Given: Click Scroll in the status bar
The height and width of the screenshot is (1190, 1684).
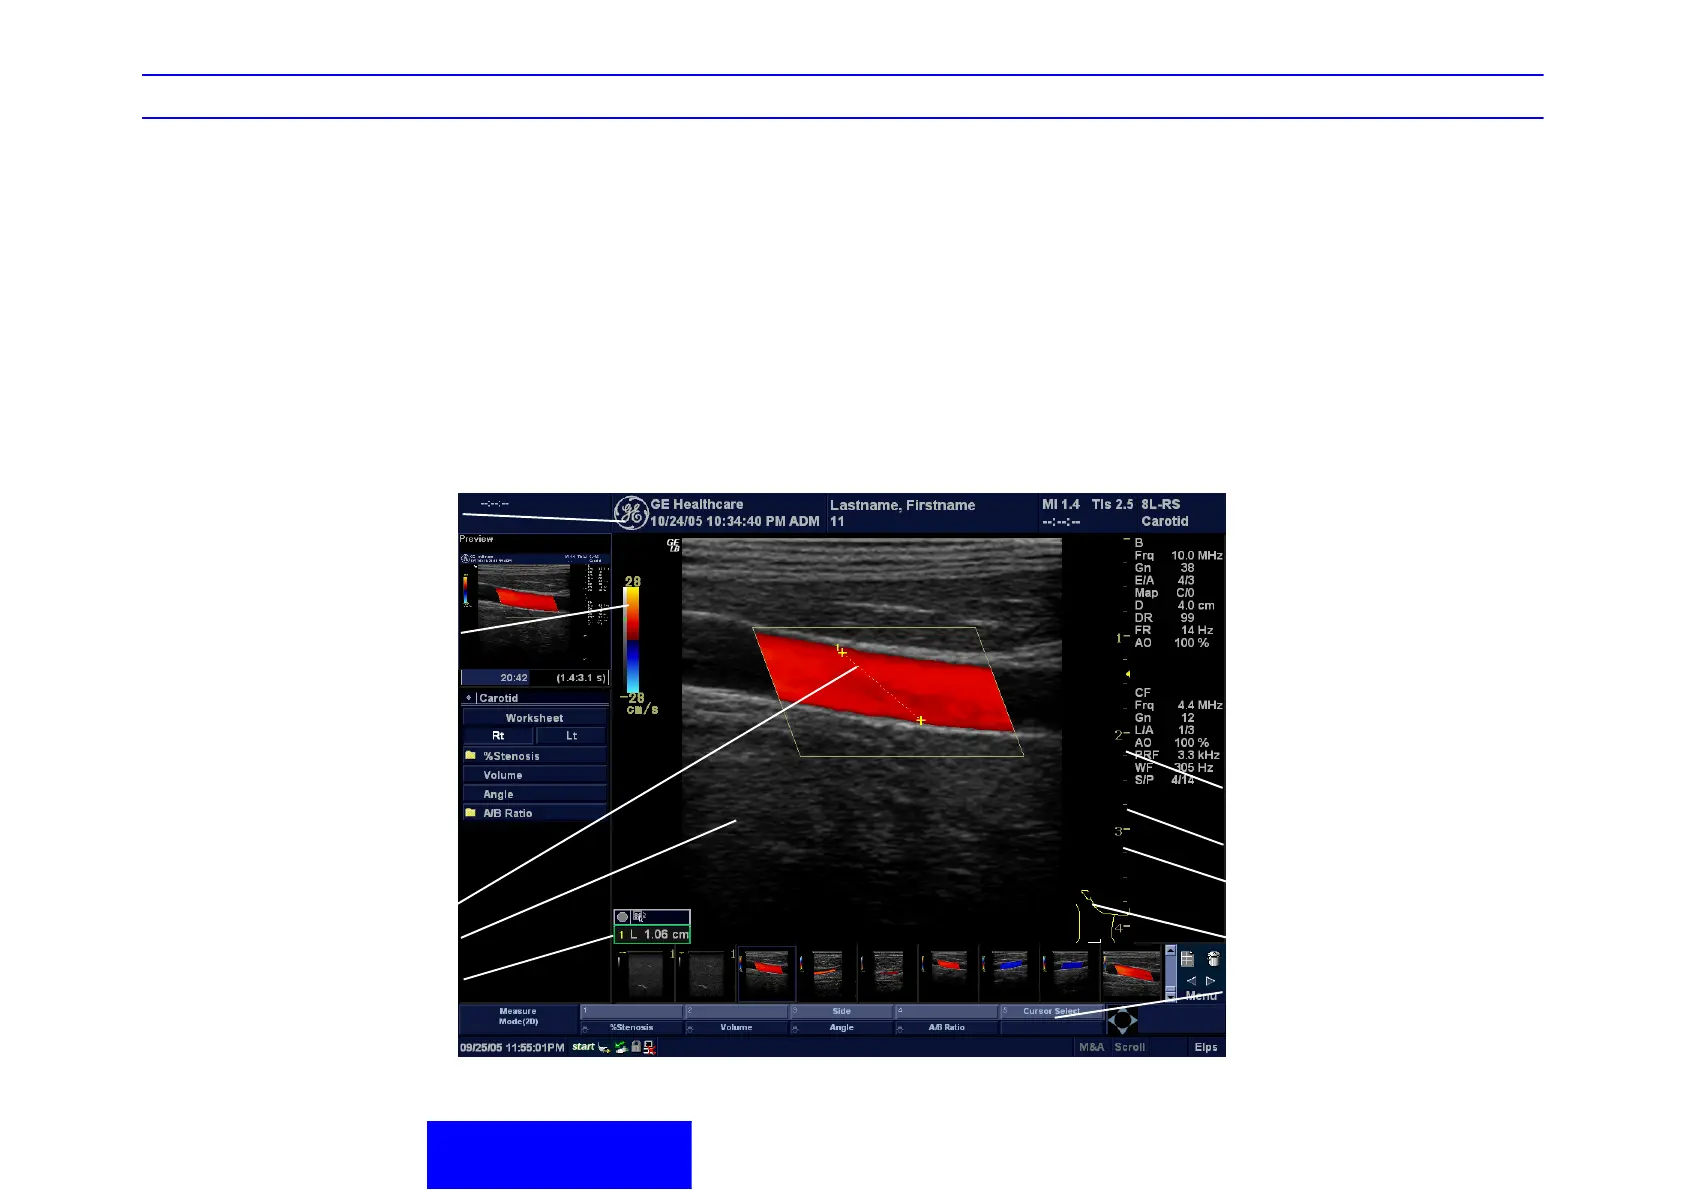Looking at the screenshot, I should tap(1130, 1047).
